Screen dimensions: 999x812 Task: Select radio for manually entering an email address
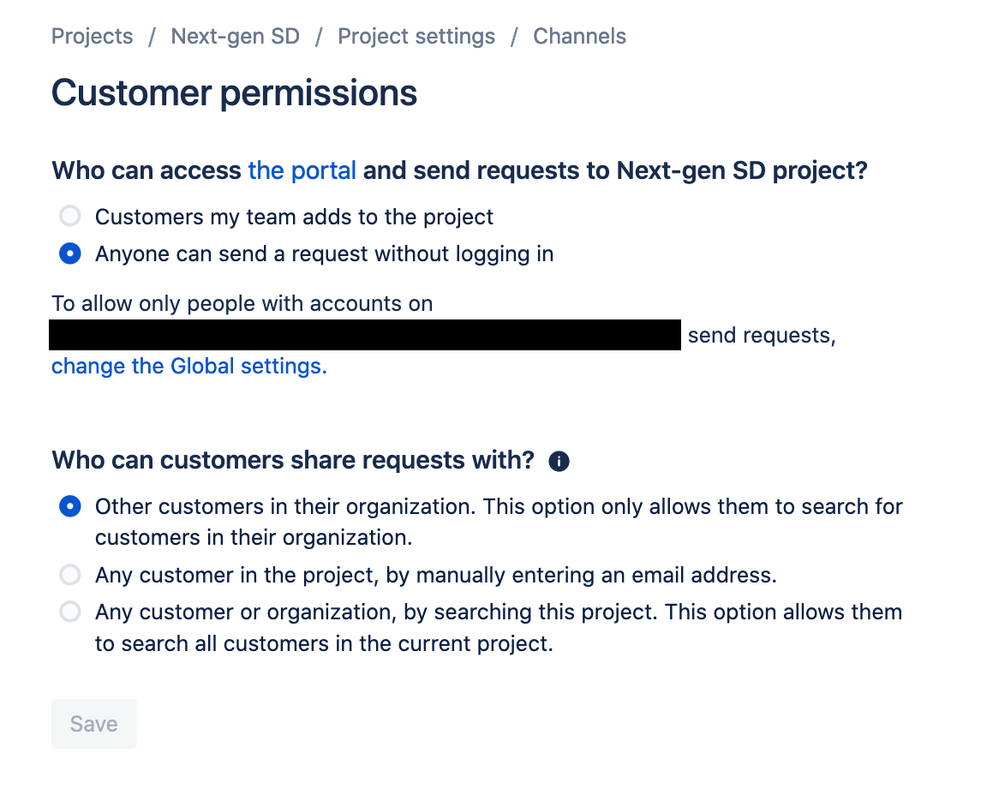(x=70, y=575)
